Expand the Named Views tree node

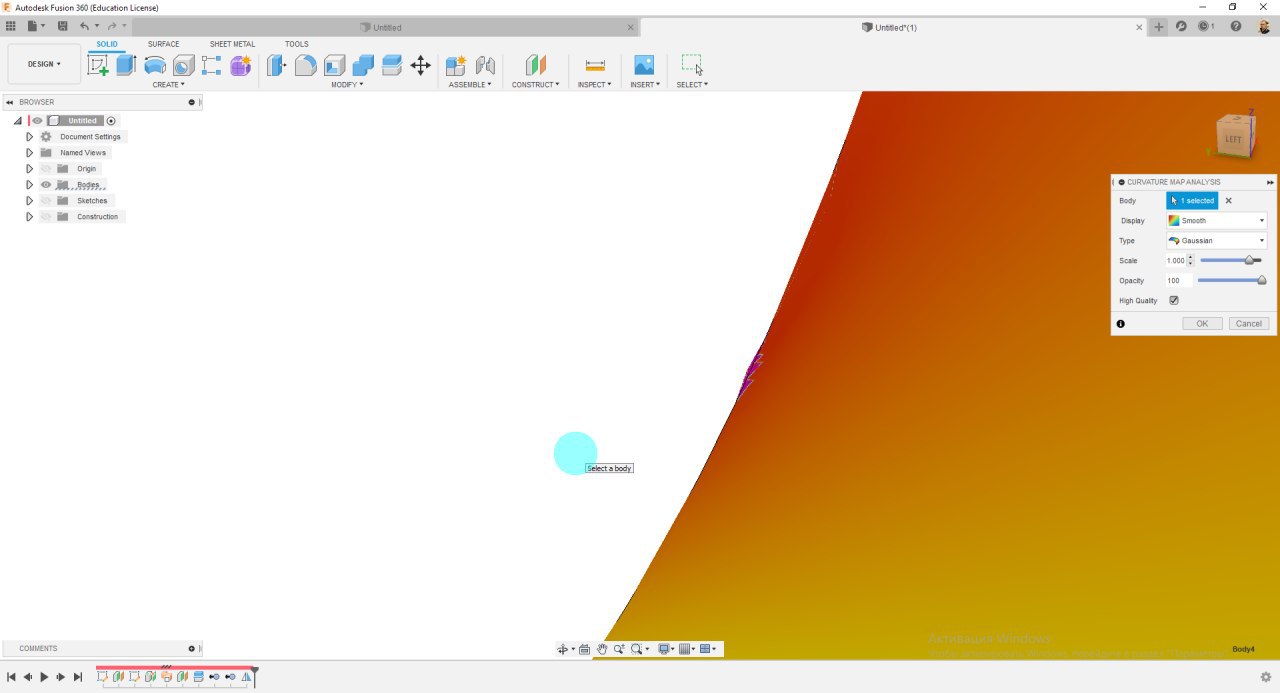pyautogui.click(x=30, y=153)
